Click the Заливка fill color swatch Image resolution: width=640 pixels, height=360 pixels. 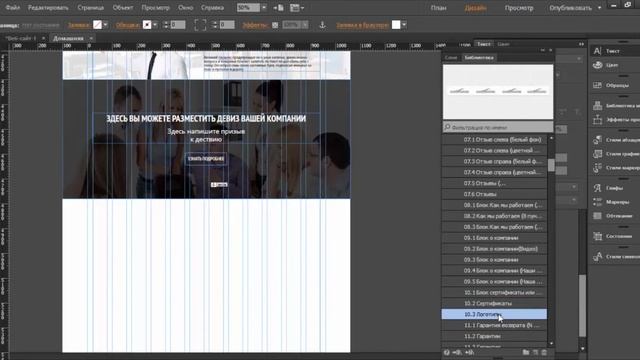[x=97, y=25]
